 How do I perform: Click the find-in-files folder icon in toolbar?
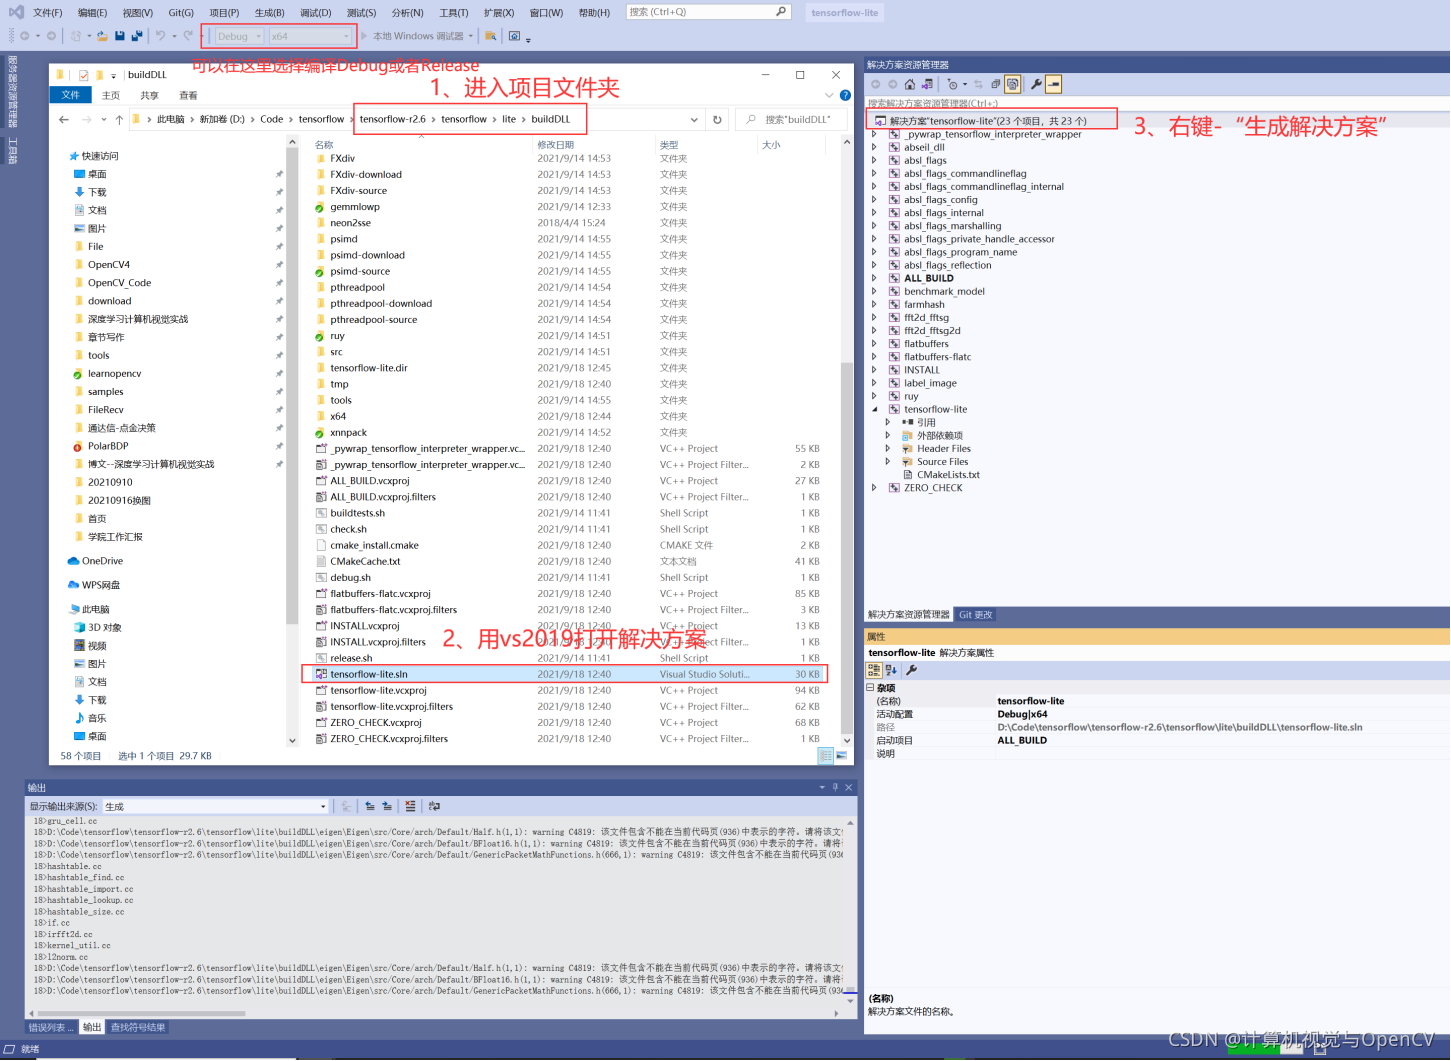tap(490, 36)
